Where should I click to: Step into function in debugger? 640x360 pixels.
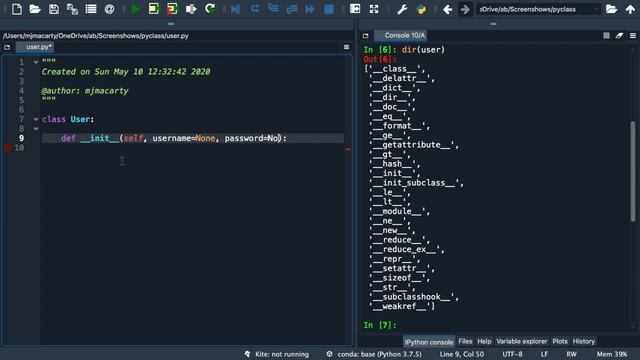click(273, 9)
